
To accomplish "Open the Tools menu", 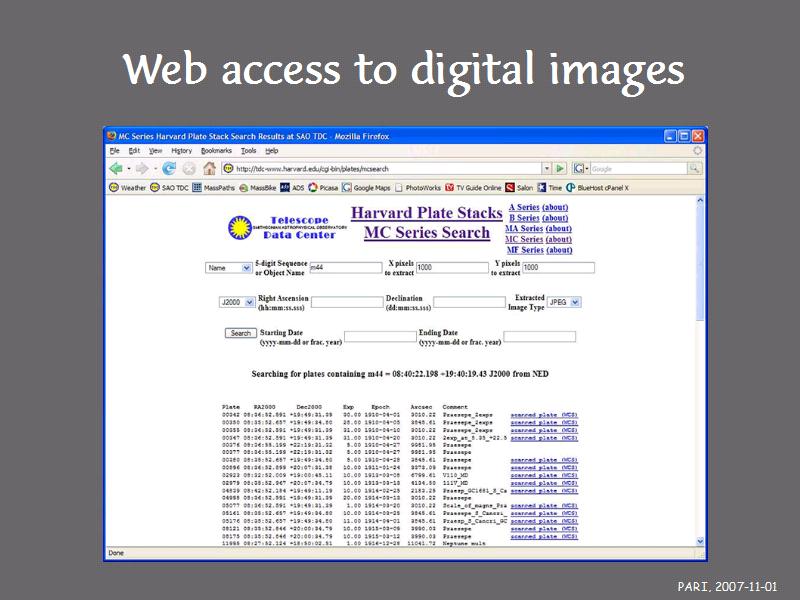I will (x=248, y=151).
